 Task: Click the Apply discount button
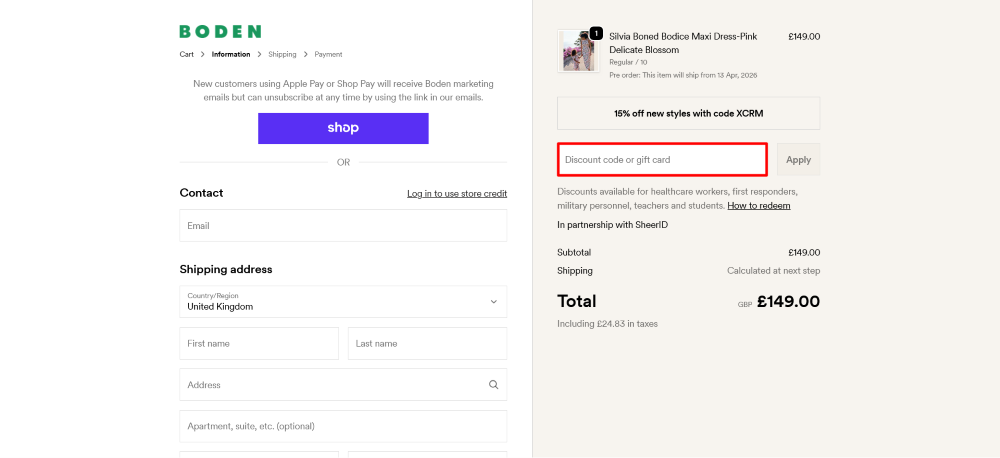point(798,159)
